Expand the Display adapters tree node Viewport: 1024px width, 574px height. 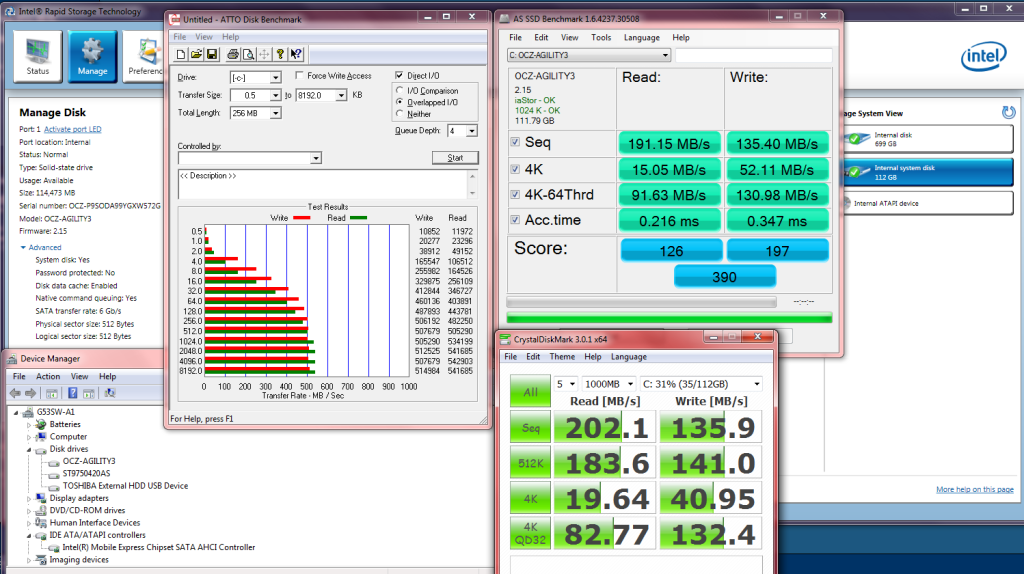coord(29,498)
